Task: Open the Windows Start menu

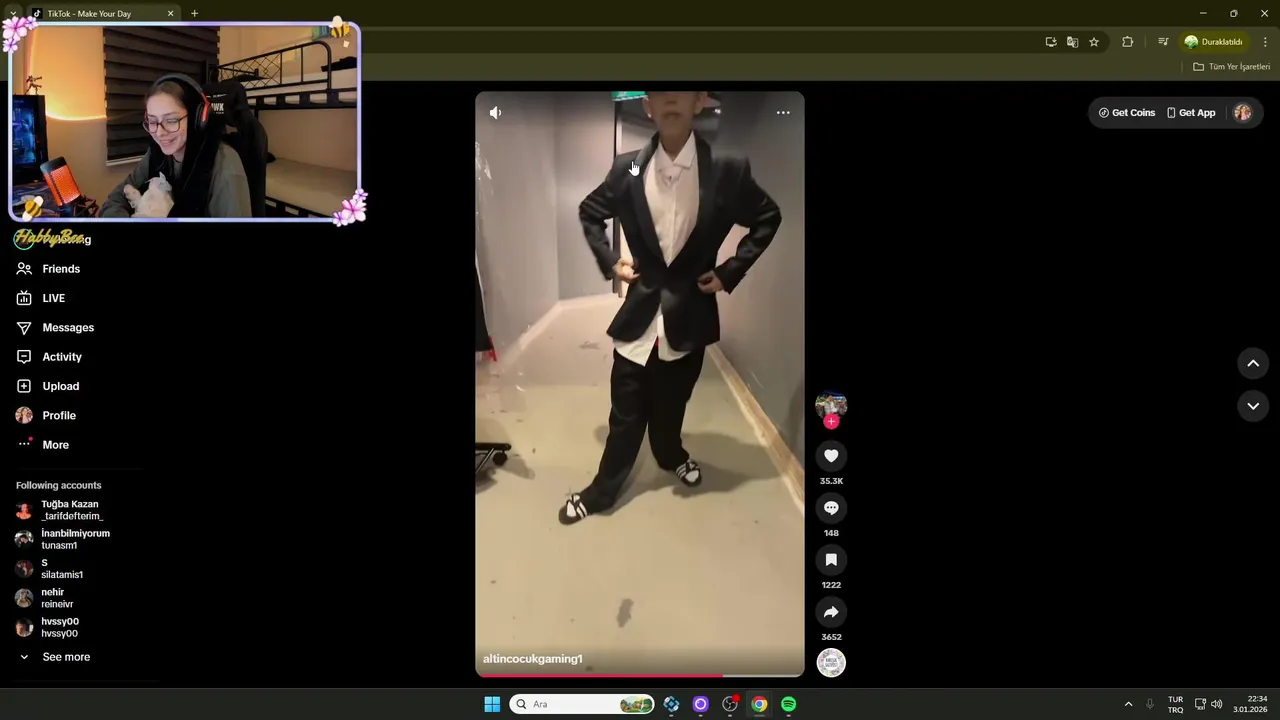Action: [492, 704]
